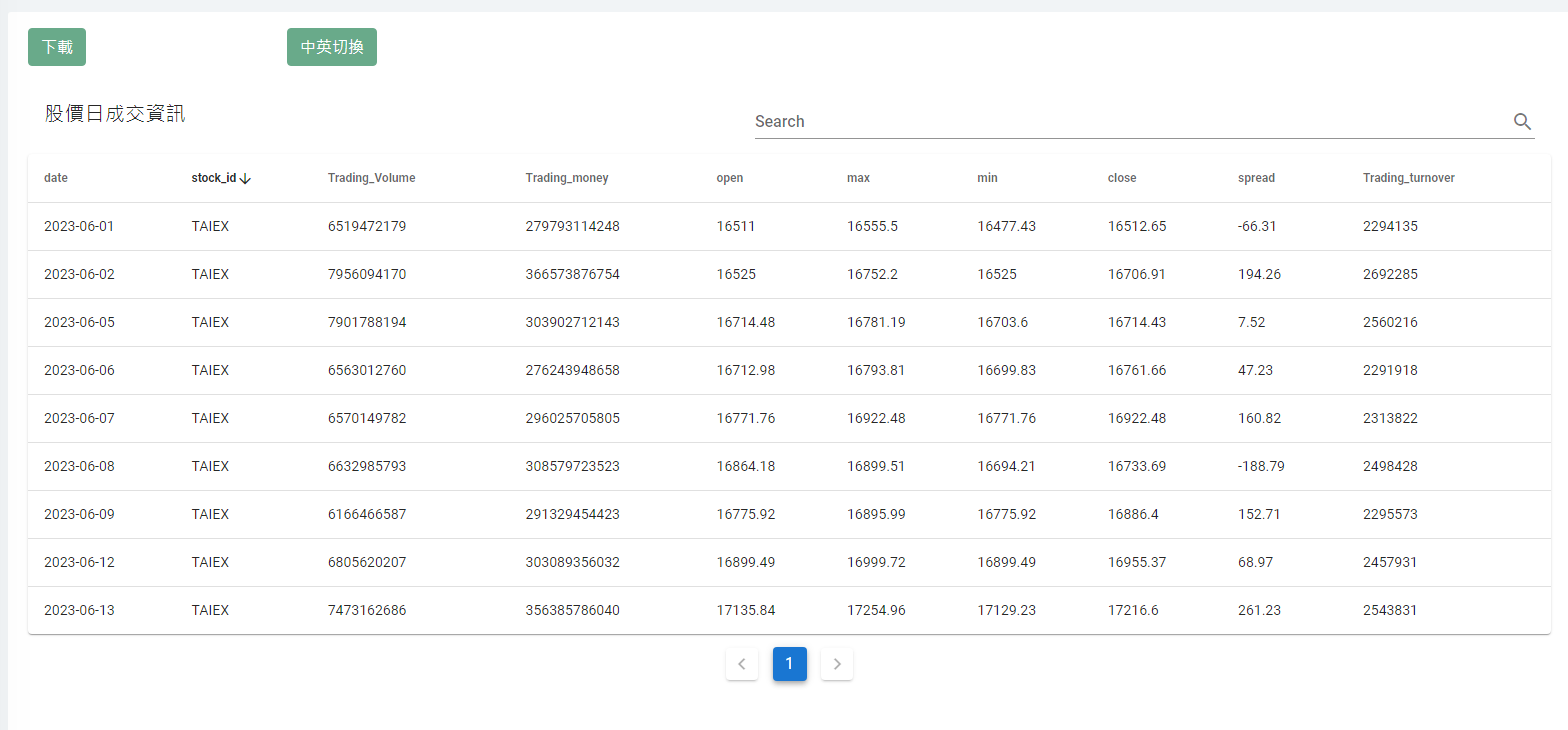Click the search magnifier icon

click(1522, 121)
